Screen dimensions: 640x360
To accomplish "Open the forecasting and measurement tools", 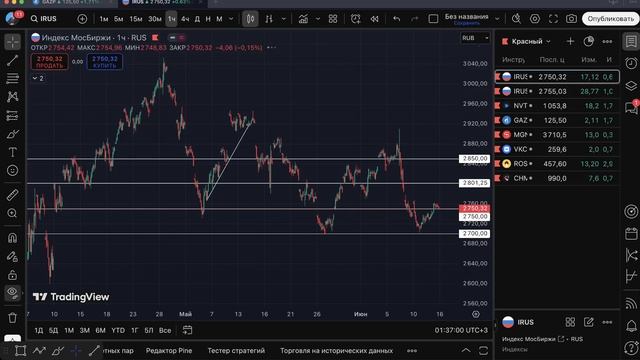I will point(13,116).
